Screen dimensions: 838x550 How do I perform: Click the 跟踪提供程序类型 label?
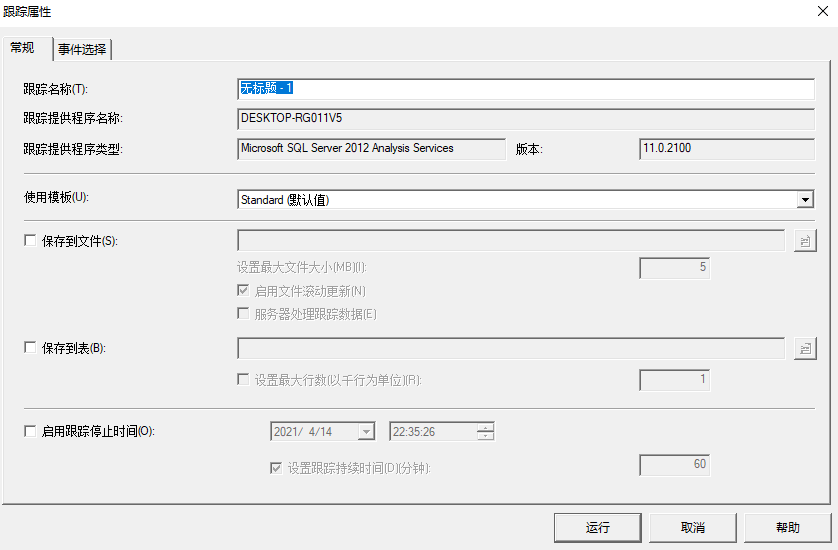click(x=73, y=149)
